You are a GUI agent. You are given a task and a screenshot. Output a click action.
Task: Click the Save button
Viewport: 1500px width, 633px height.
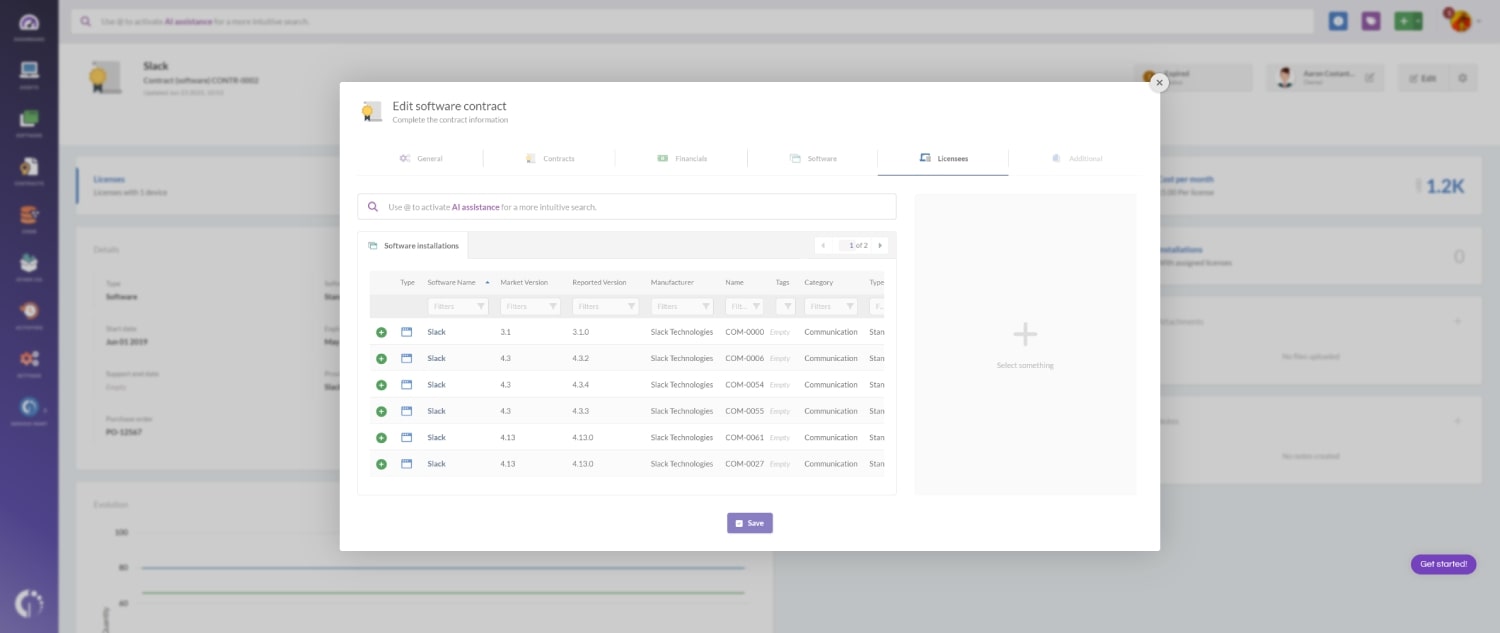pyautogui.click(x=750, y=523)
